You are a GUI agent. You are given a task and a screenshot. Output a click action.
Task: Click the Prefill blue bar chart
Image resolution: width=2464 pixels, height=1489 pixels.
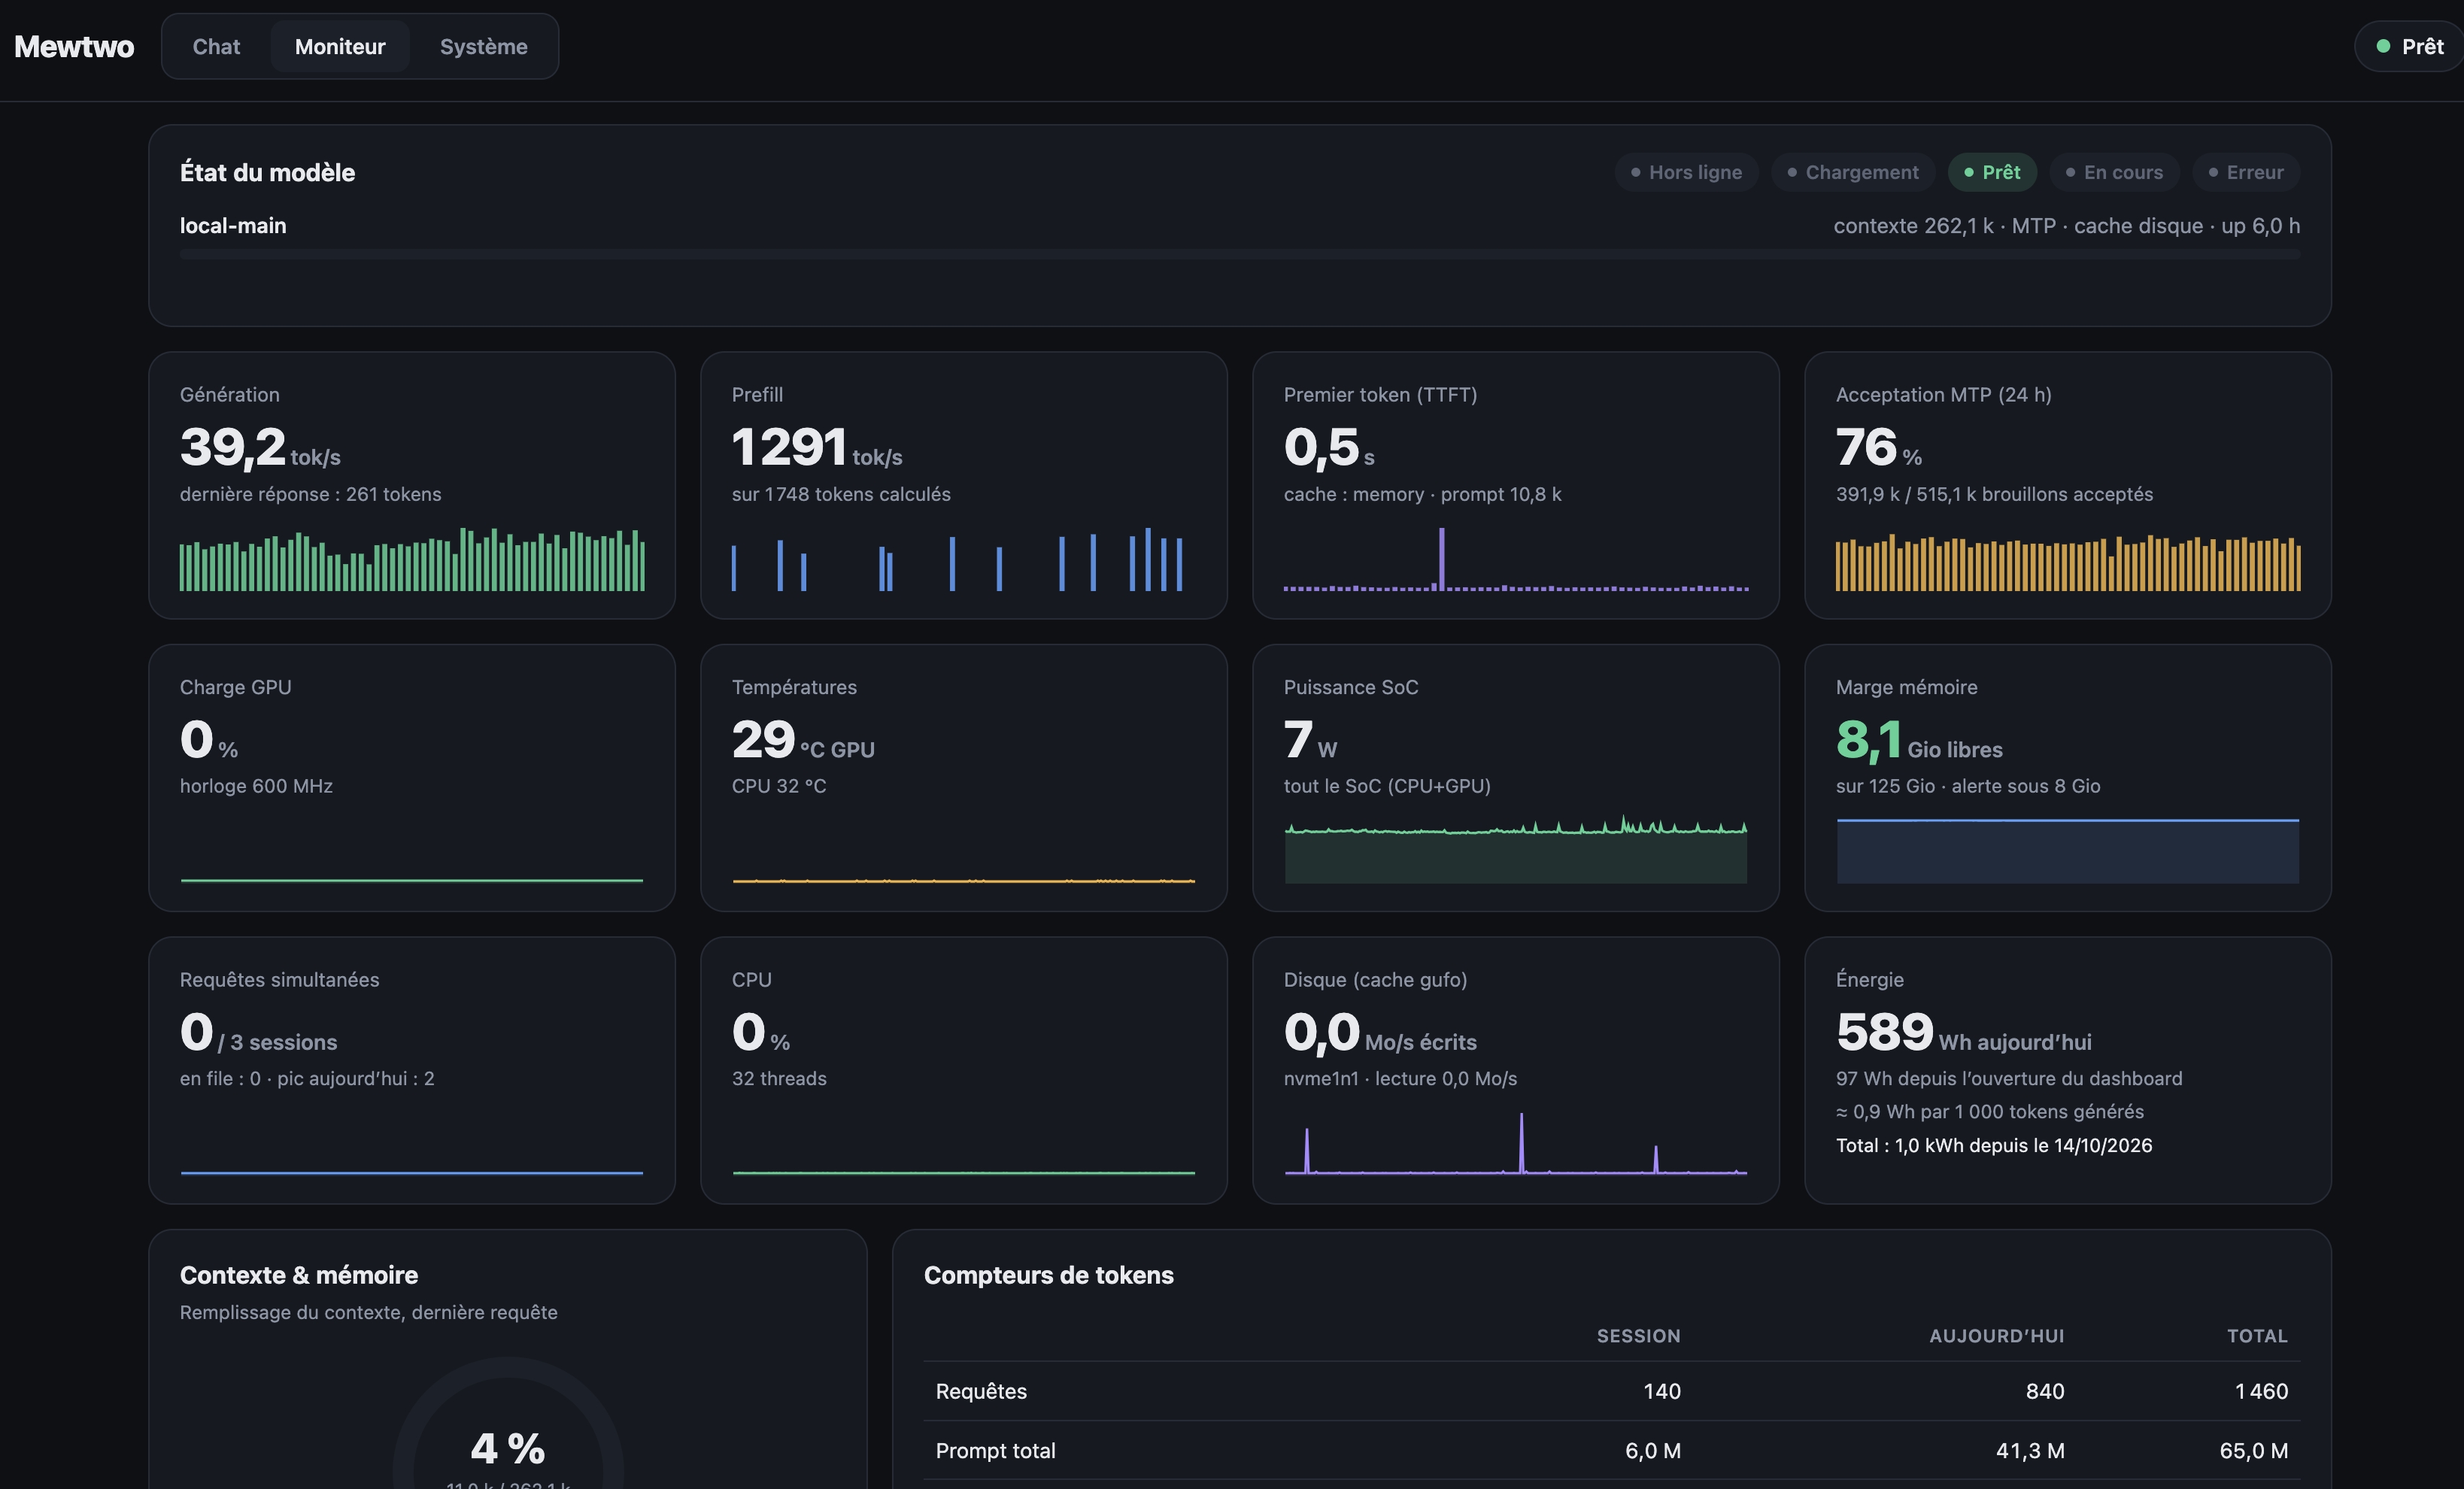coord(957,559)
